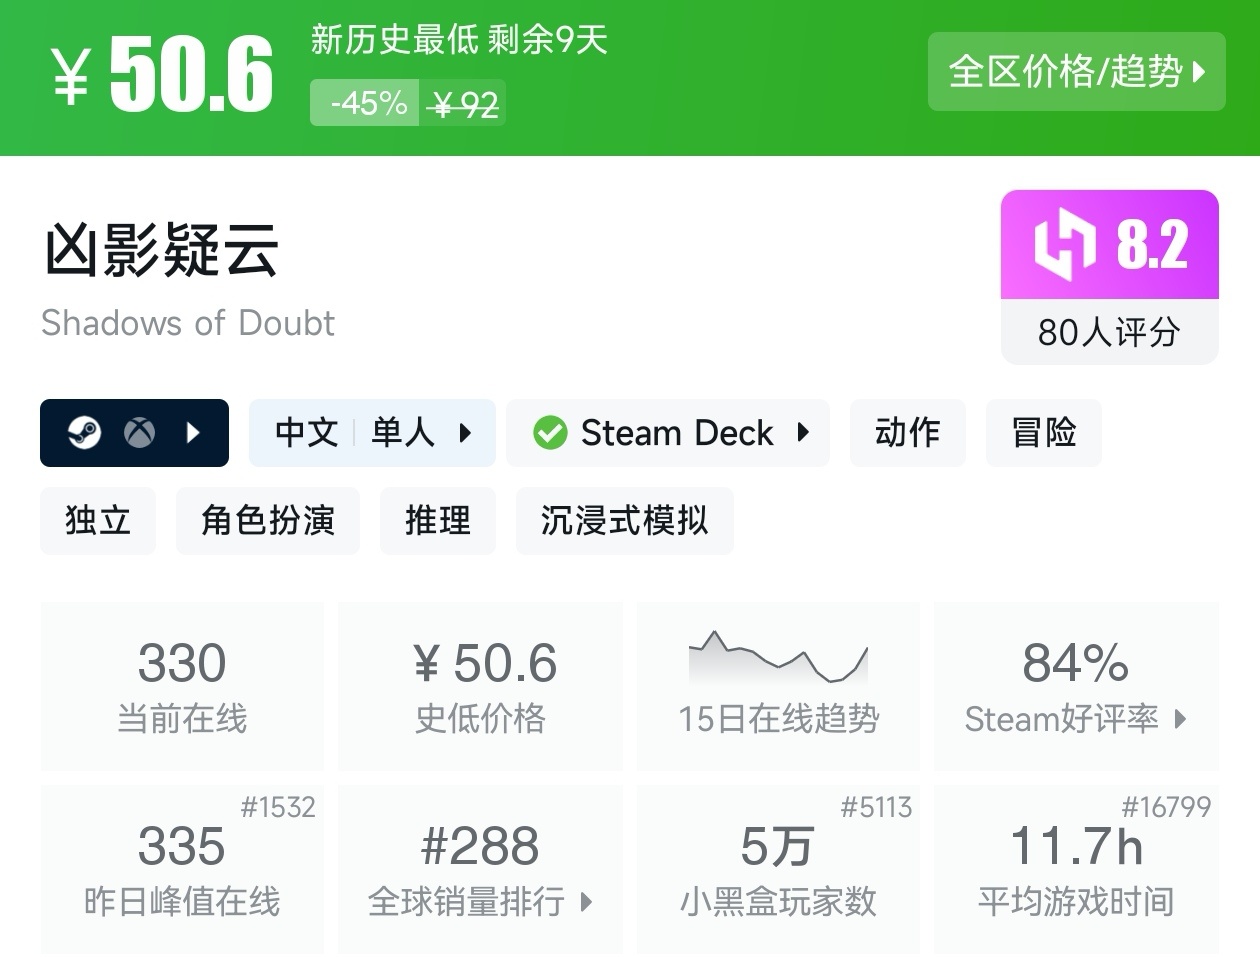Click the #16799 rank label
The width and height of the screenshot is (1260, 957).
pyautogui.click(x=1166, y=807)
